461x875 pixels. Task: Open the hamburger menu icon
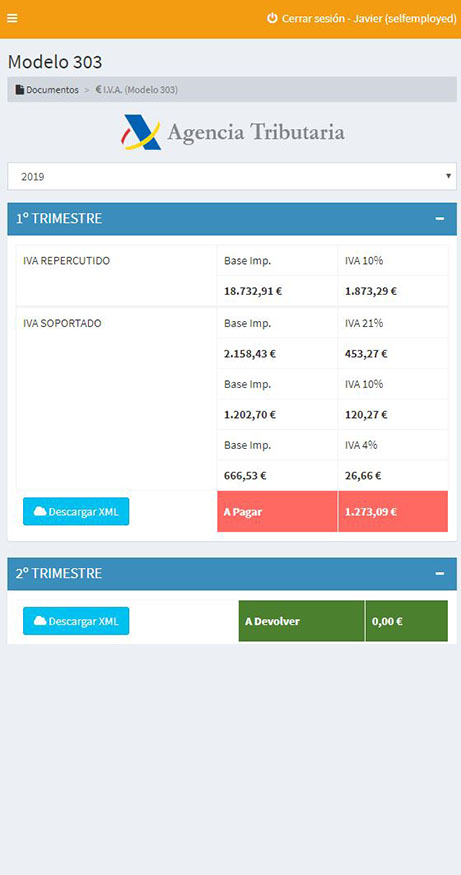click(12, 18)
